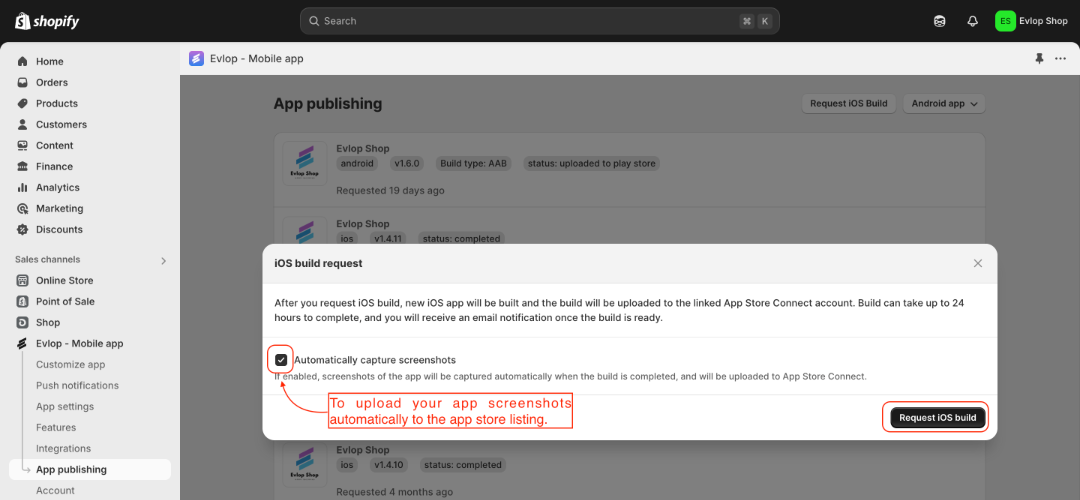
Task: Go to Products page
Action: (56, 103)
